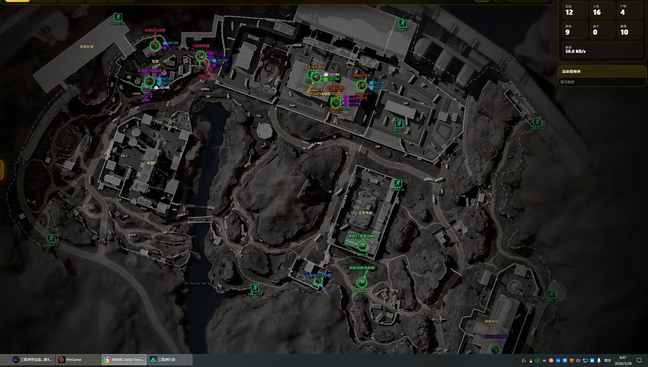The width and height of the screenshot is (648, 367).
Task: Select the marker with green label in south building
Action: click(x=362, y=246)
